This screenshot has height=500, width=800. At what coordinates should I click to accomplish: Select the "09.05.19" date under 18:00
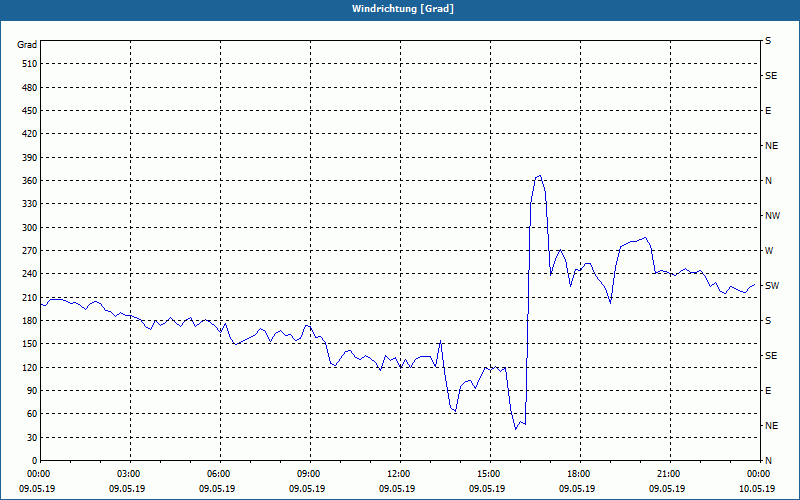pyautogui.click(x=577, y=488)
